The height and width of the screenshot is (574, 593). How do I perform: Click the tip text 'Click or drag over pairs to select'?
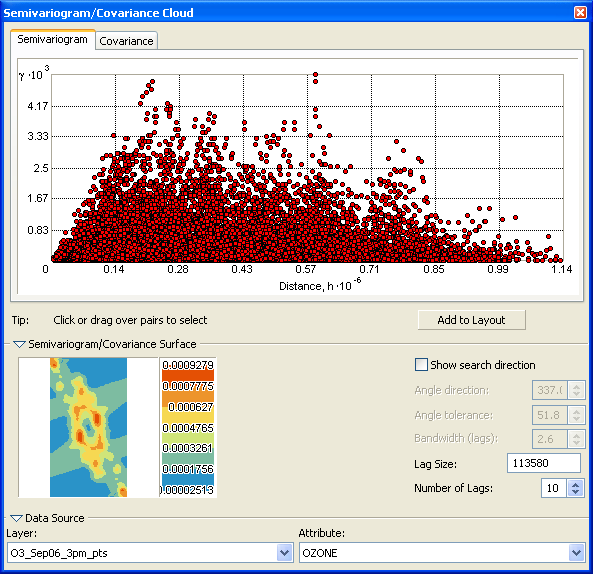click(130, 320)
